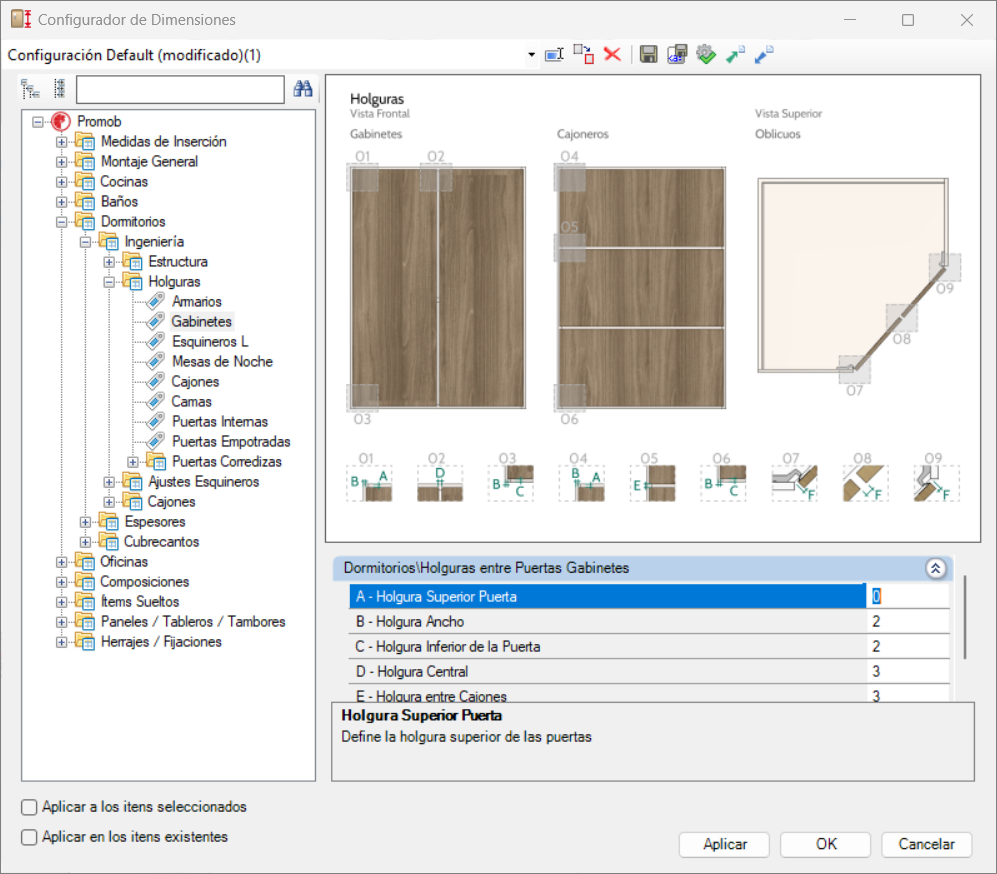Click the green export arrow icon
This screenshot has height=874, width=997.
pos(735,55)
